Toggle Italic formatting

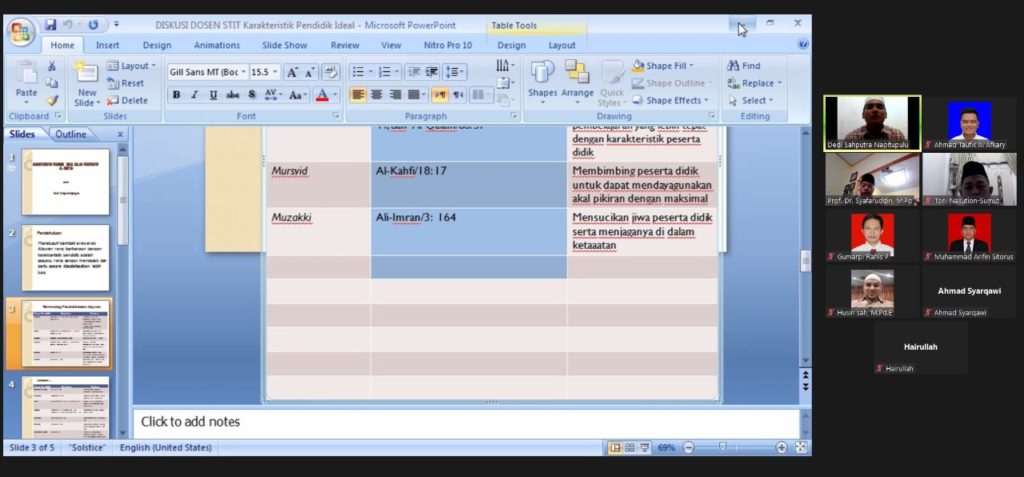[x=195, y=95]
